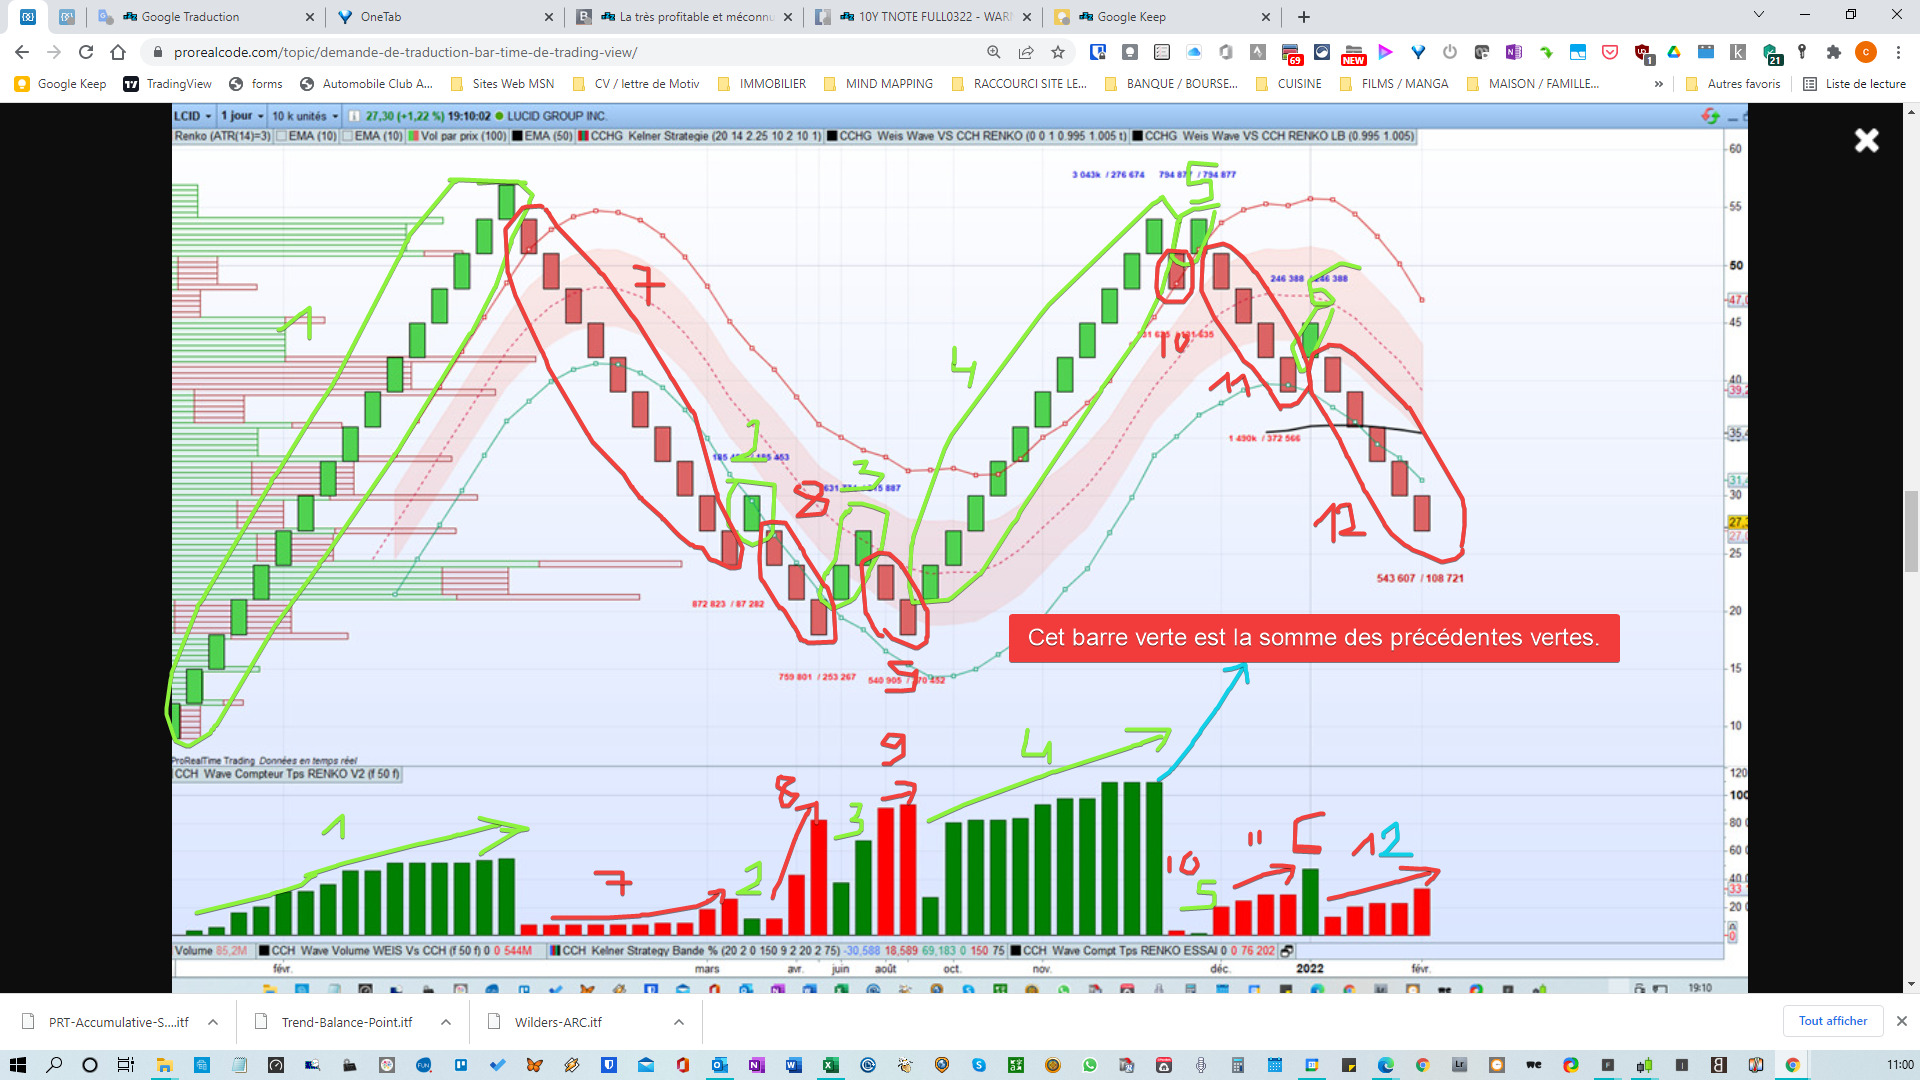Open the Google Drive extension icon
The height and width of the screenshot is (1080, 1920).
click(1674, 52)
